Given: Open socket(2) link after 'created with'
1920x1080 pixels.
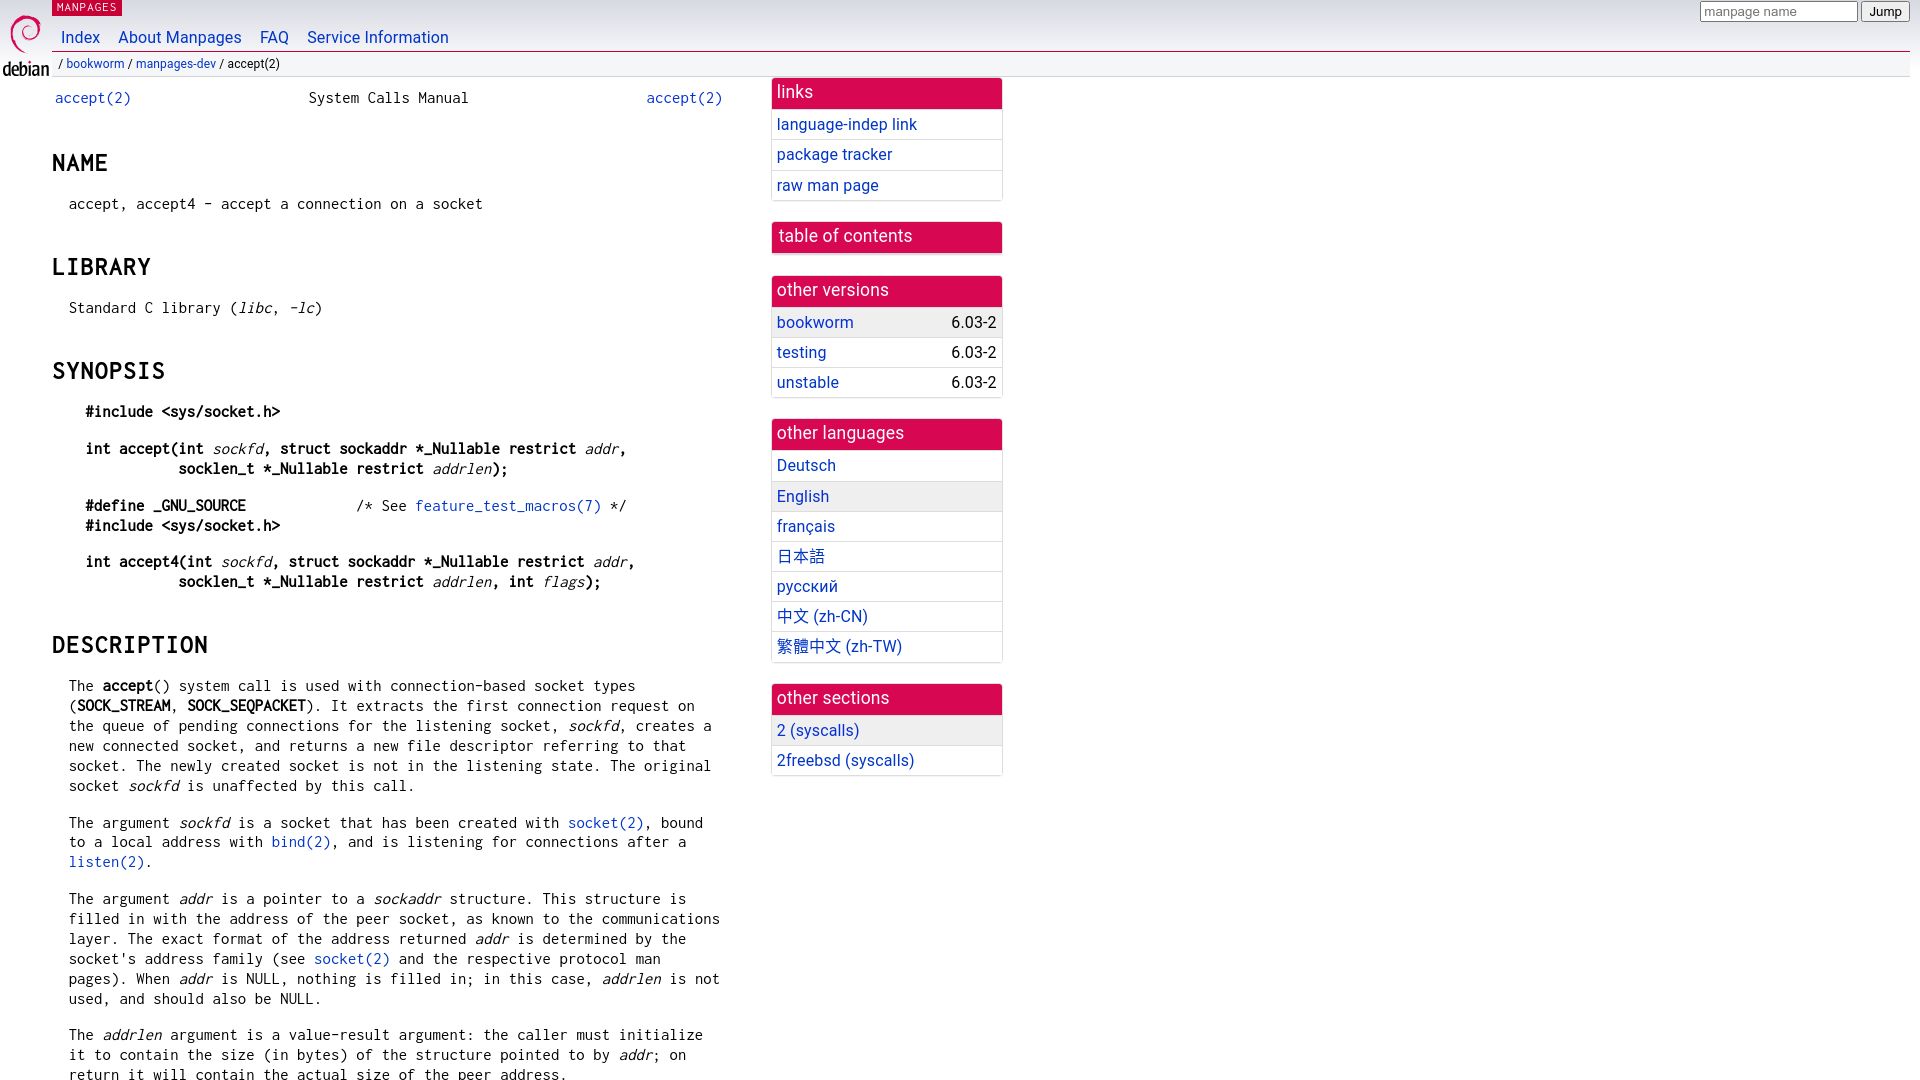Looking at the screenshot, I should click(606, 823).
